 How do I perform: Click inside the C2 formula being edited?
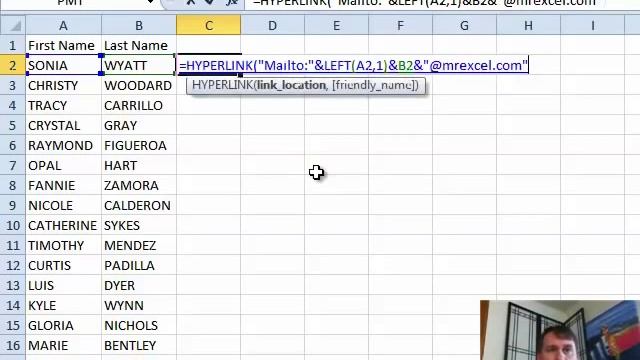[x=353, y=65]
